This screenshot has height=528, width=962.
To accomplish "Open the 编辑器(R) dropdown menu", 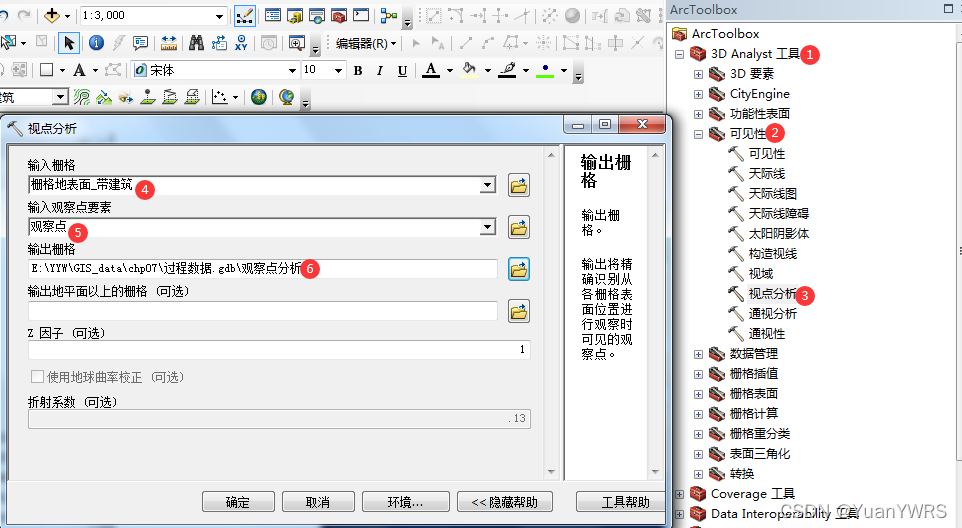I will point(366,44).
